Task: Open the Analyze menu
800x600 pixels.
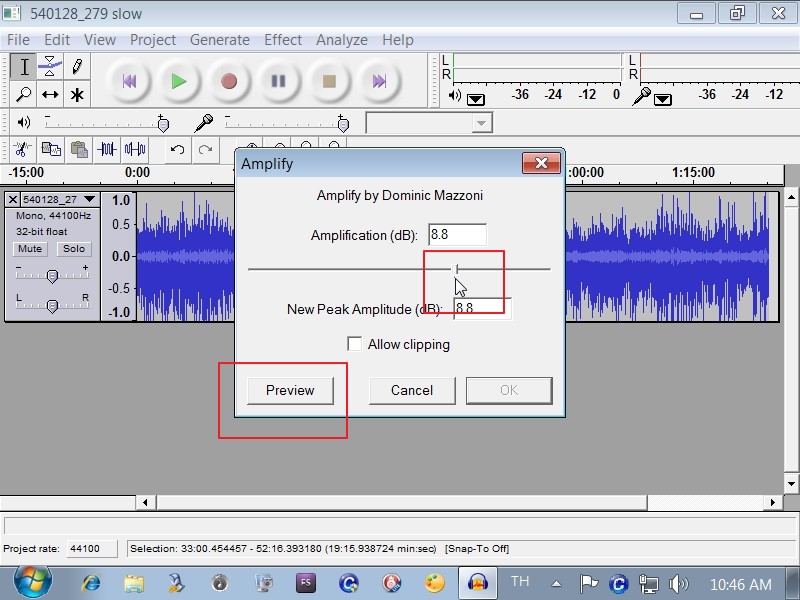Action: pyautogui.click(x=342, y=40)
